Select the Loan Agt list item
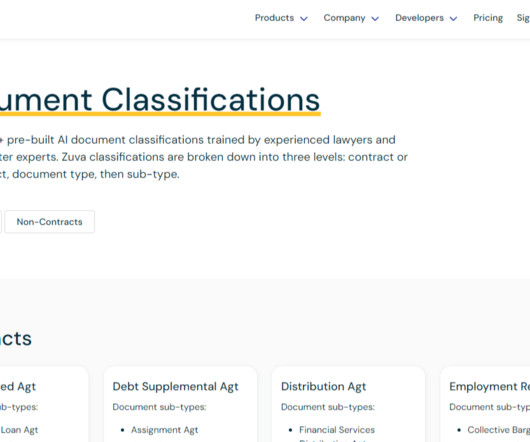530x442 pixels. (19, 430)
